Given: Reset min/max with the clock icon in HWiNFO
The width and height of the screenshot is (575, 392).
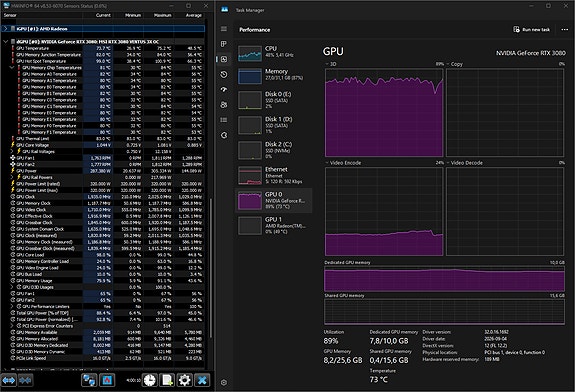Looking at the screenshot, I should click(x=150, y=380).
